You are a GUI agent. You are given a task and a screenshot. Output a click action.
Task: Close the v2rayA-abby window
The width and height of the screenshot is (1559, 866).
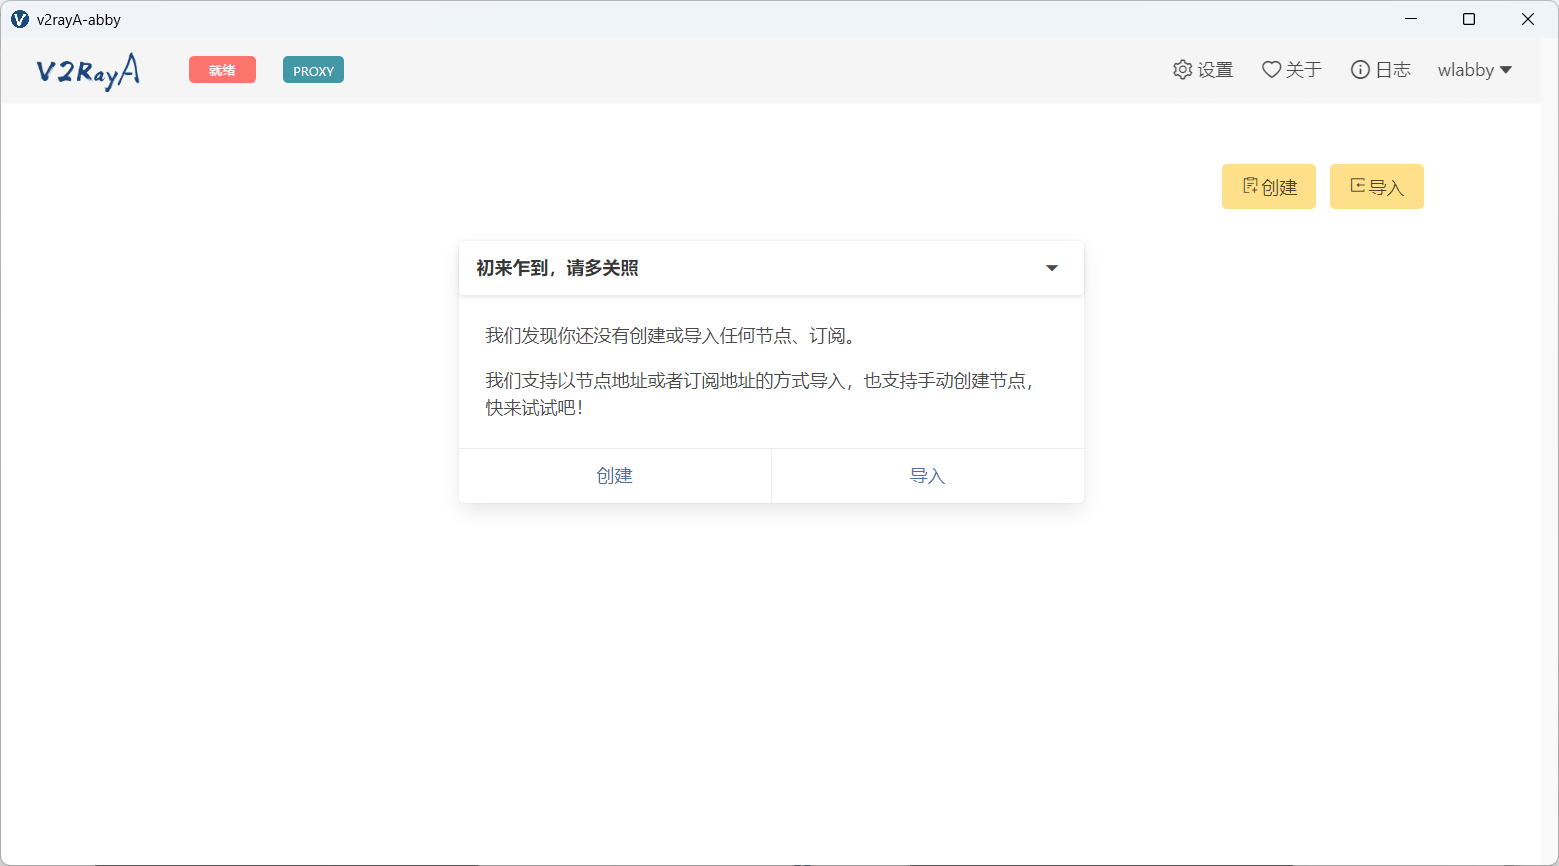(x=1528, y=19)
